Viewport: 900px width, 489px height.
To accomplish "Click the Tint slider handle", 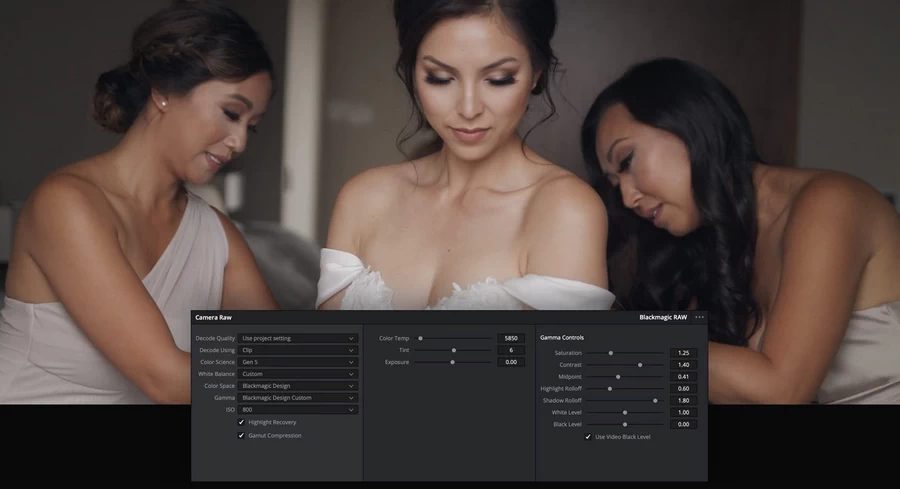I will (x=453, y=350).
